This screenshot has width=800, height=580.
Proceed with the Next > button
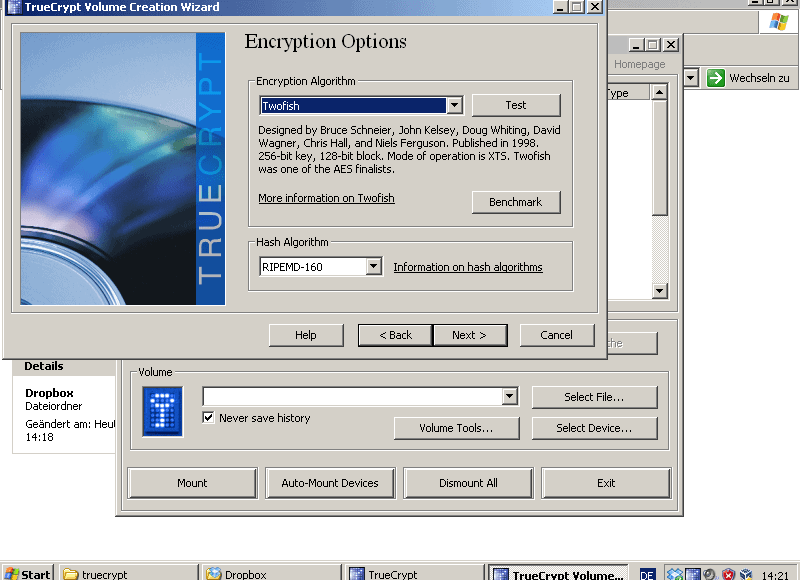click(x=470, y=335)
